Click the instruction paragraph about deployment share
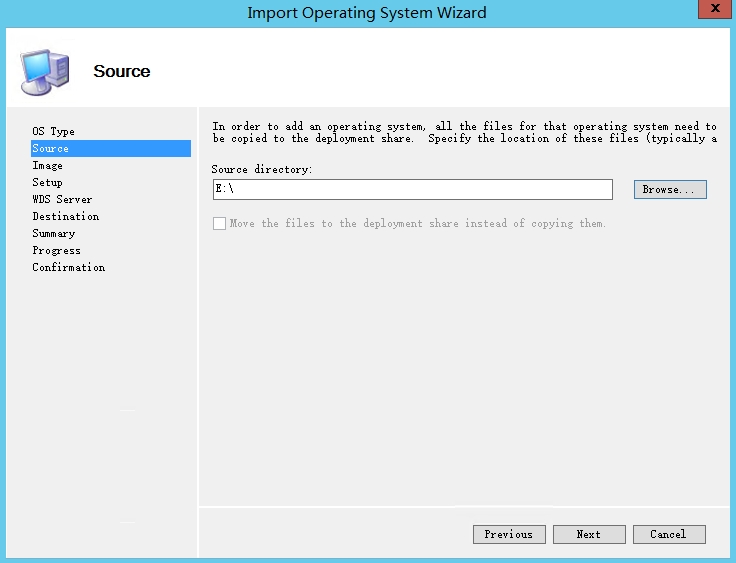This screenshot has width=736, height=563. (x=464, y=132)
